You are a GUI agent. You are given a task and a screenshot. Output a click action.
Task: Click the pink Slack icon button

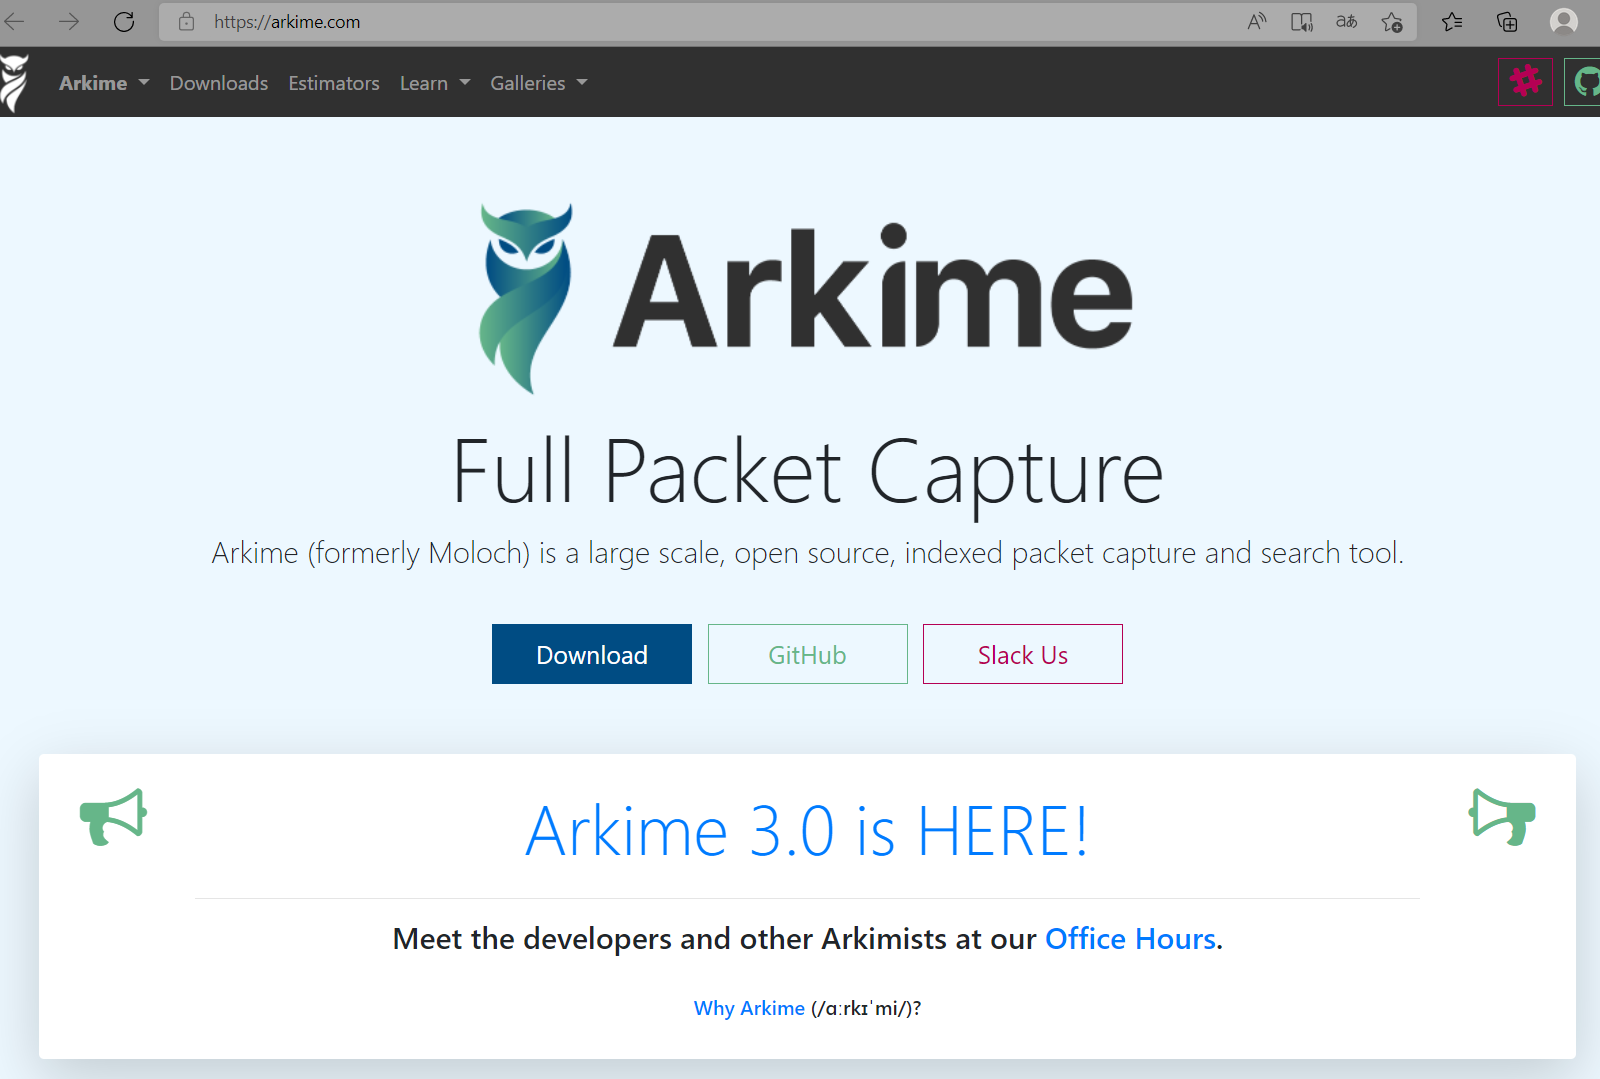[1525, 82]
